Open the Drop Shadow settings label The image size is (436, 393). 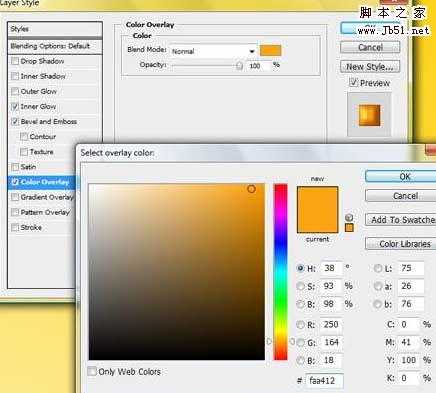[42, 61]
